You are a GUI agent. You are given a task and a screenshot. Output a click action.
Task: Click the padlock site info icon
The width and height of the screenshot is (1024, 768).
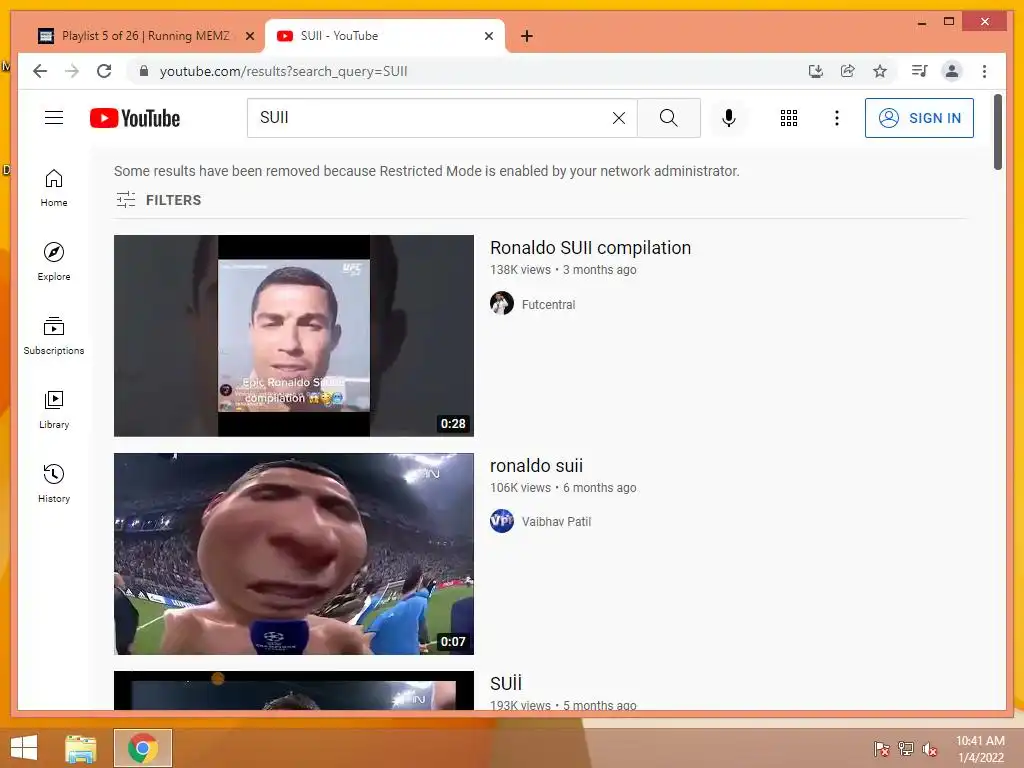click(144, 71)
